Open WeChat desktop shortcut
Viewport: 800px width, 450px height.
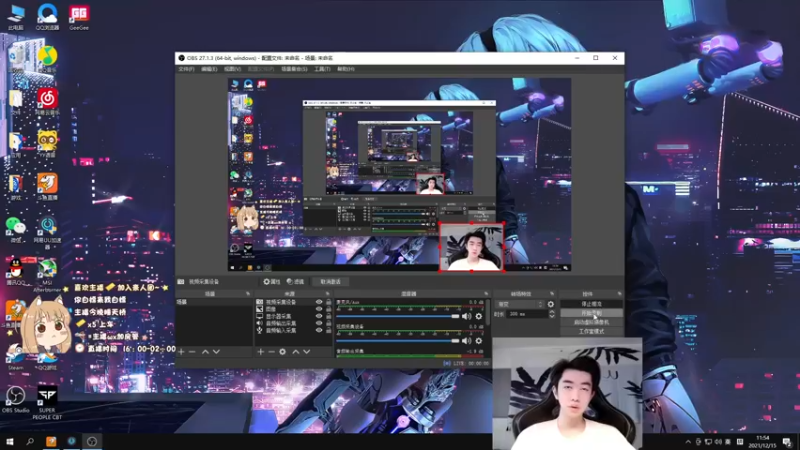click(16, 230)
